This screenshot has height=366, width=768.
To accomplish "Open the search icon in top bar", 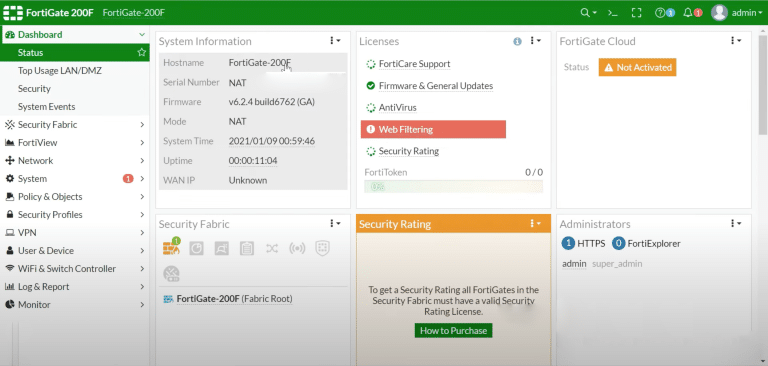I will pos(588,13).
